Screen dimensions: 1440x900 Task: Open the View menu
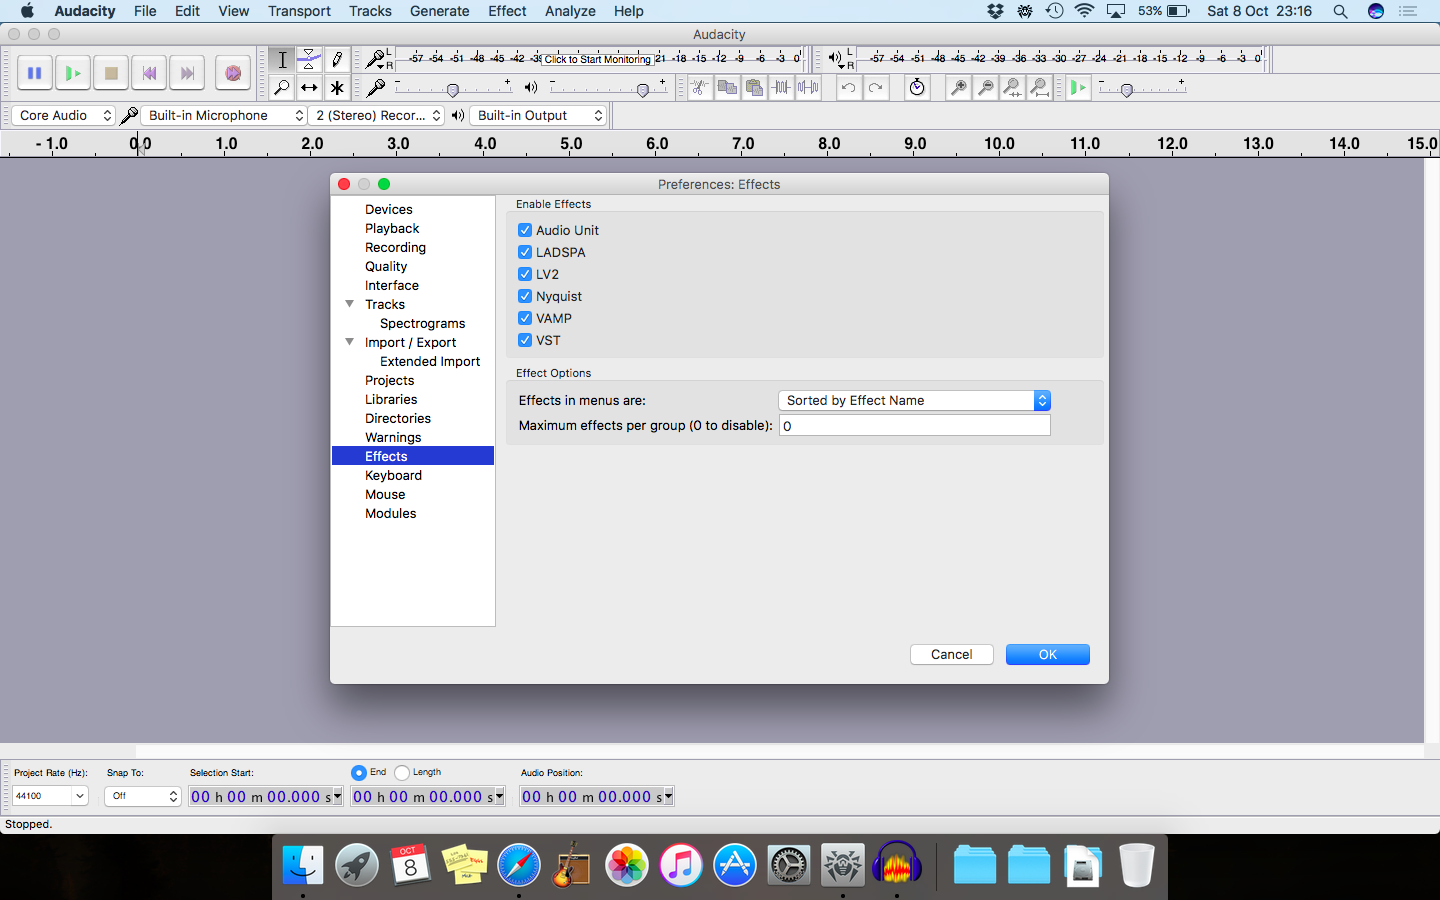coord(233,11)
